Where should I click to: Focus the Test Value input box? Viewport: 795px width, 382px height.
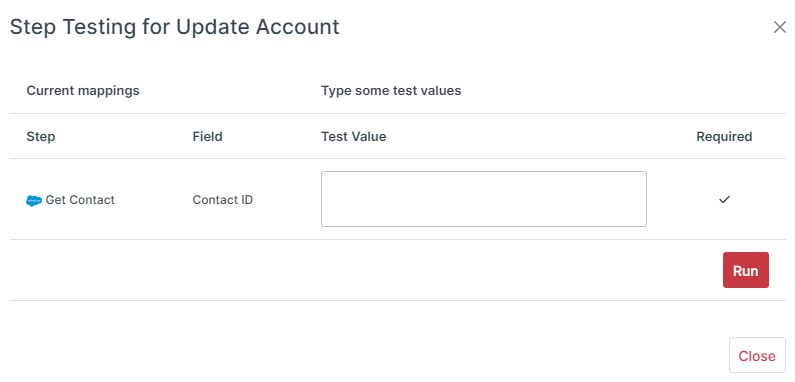(484, 199)
